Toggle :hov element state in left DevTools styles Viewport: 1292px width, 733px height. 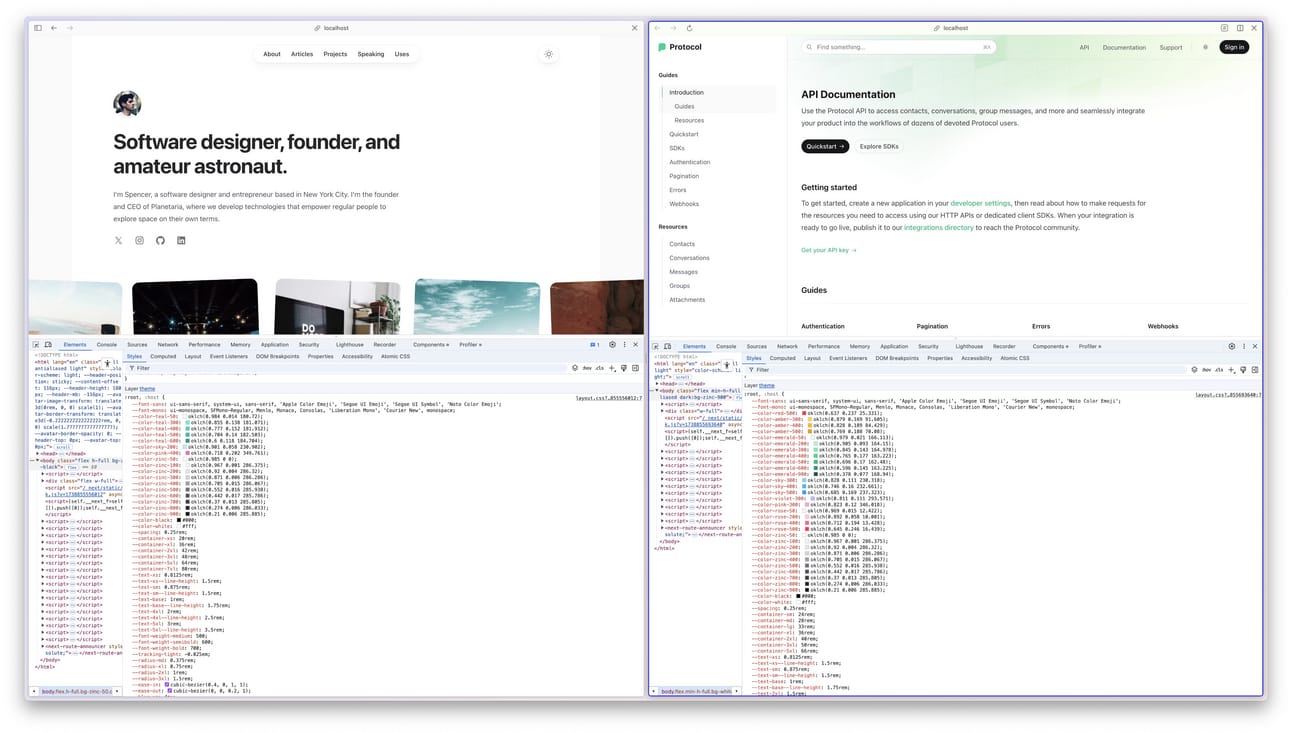tap(587, 368)
